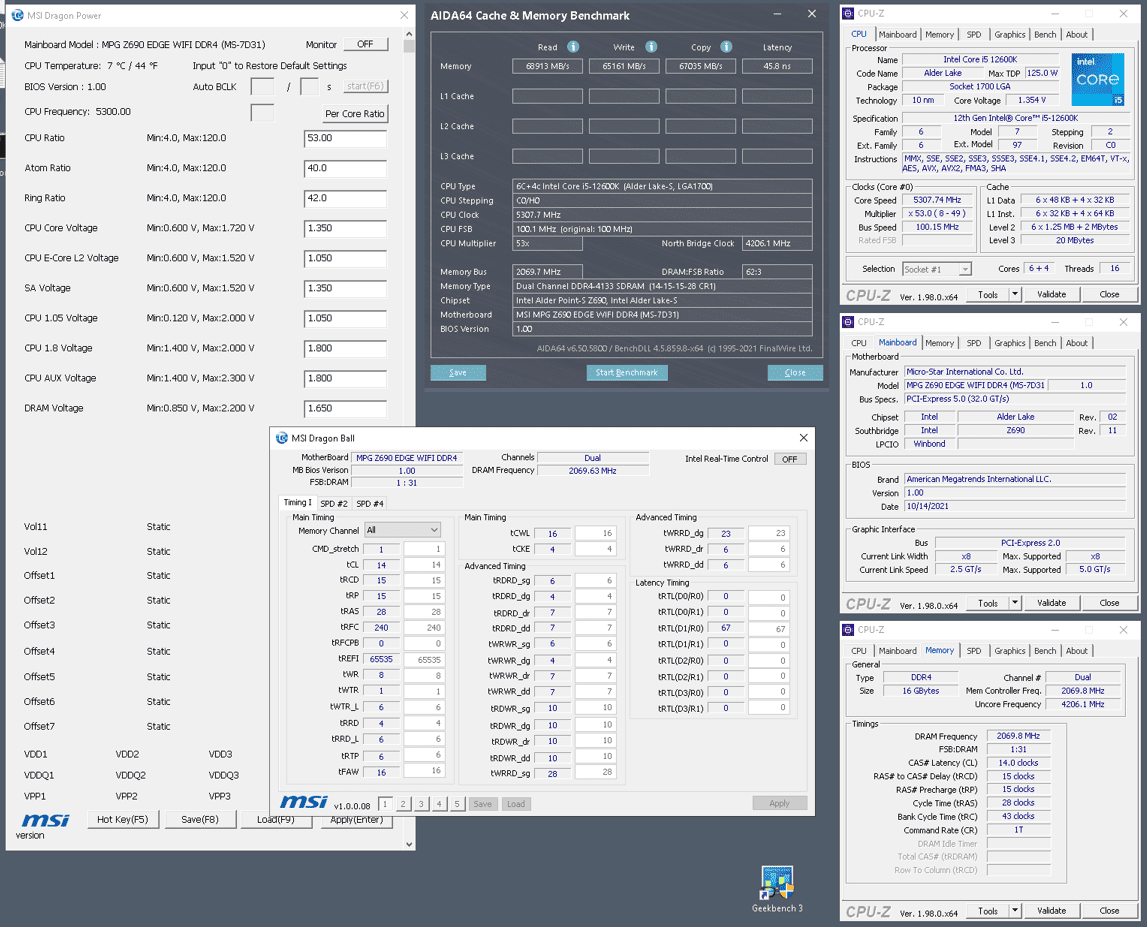Open Memory Channel dropdown in Dragon Ball
Viewport: 1147px width, 927px height.
coord(402,530)
